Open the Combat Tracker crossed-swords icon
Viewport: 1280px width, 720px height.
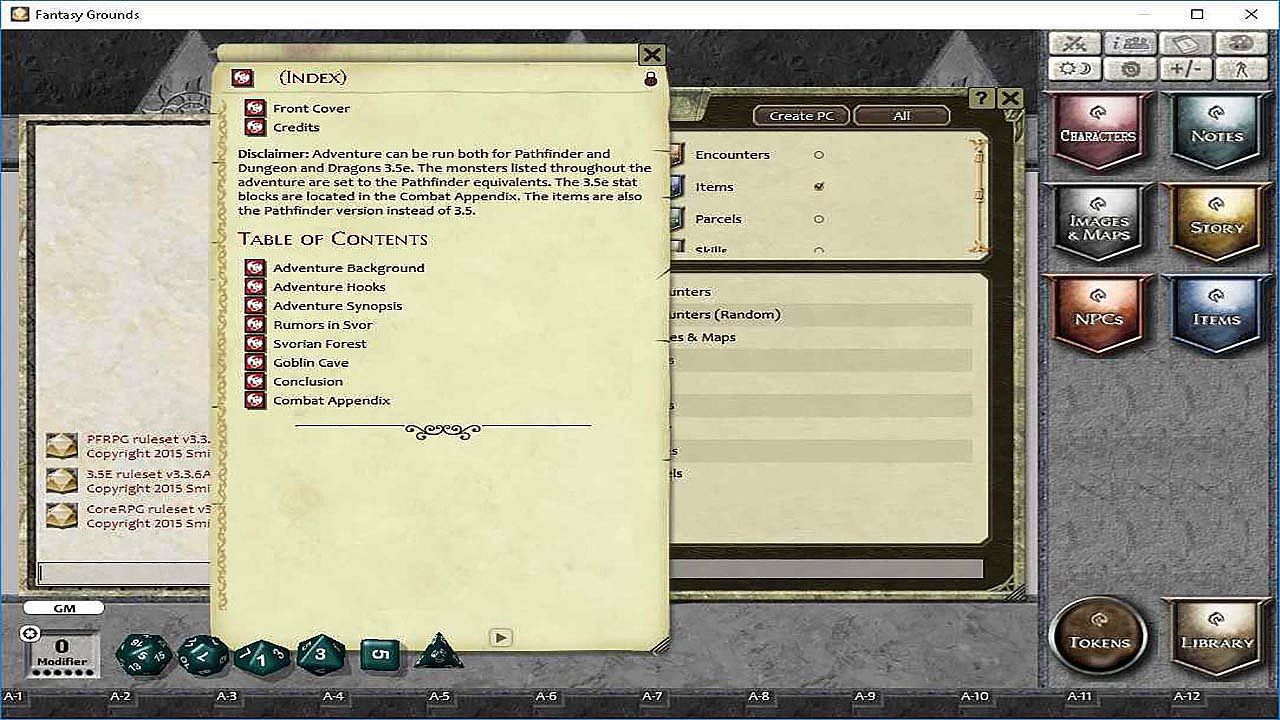pos(1075,44)
